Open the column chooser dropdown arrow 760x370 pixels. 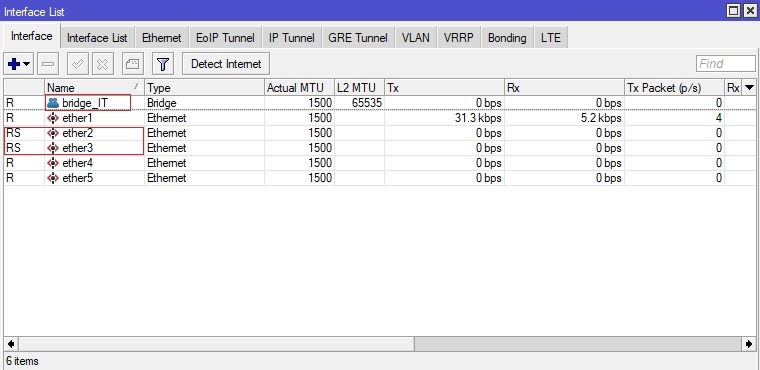click(749, 88)
